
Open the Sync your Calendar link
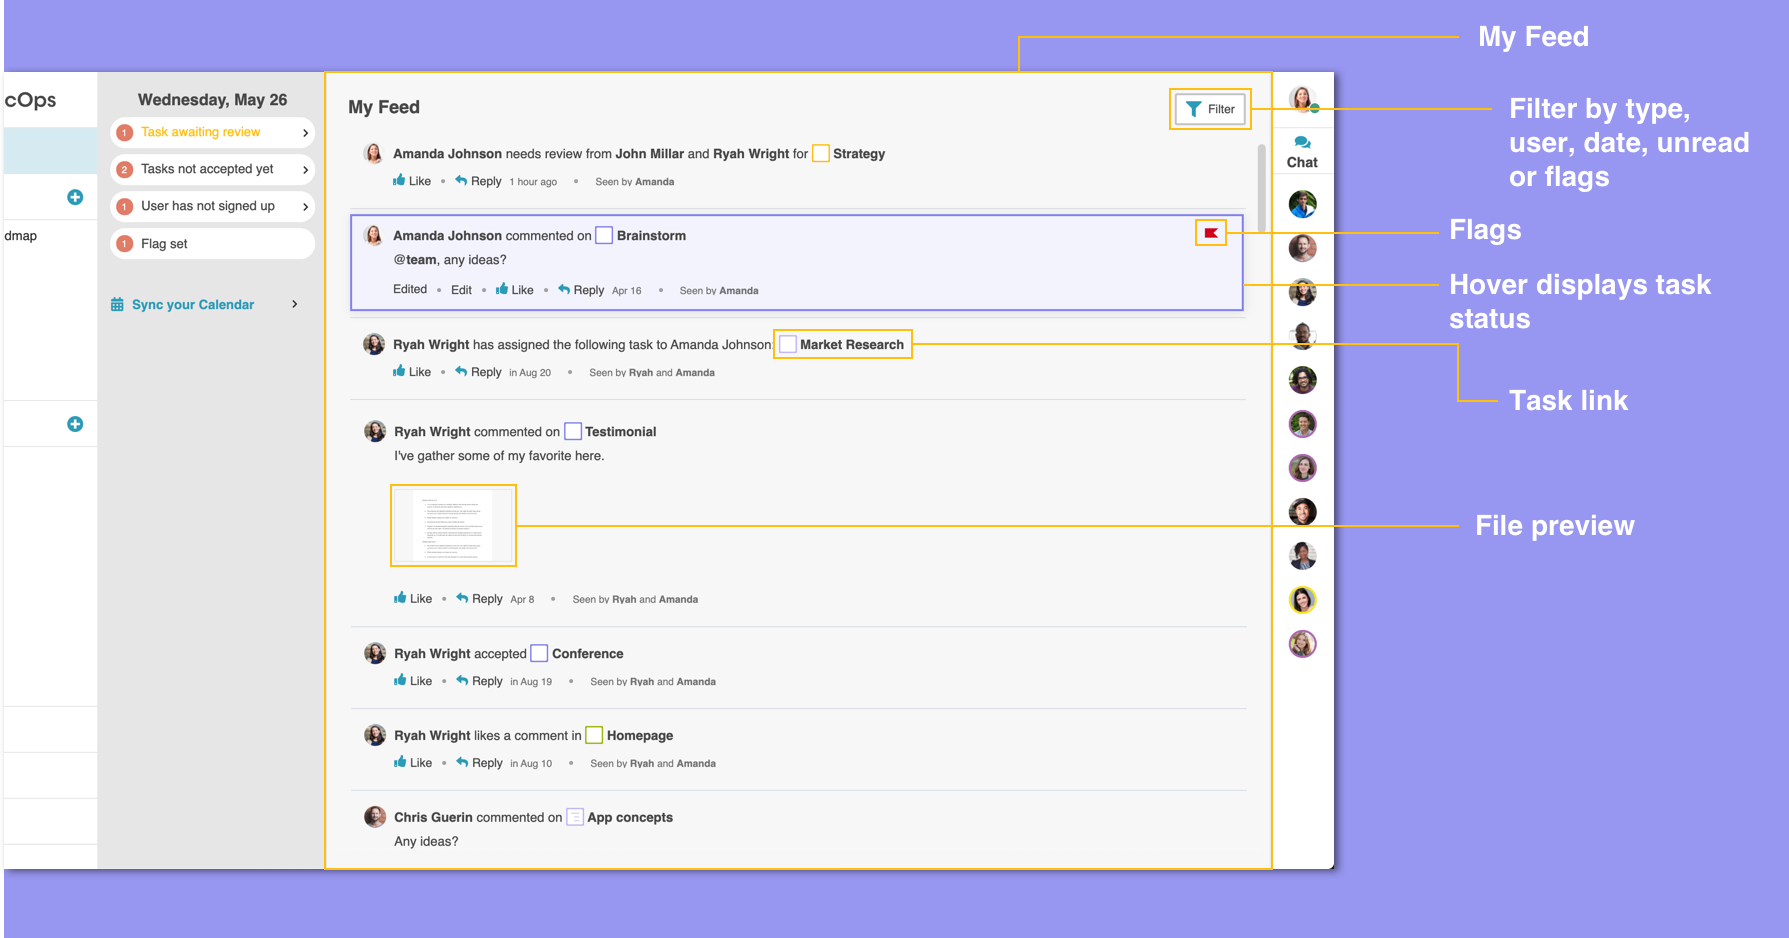tap(193, 305)
